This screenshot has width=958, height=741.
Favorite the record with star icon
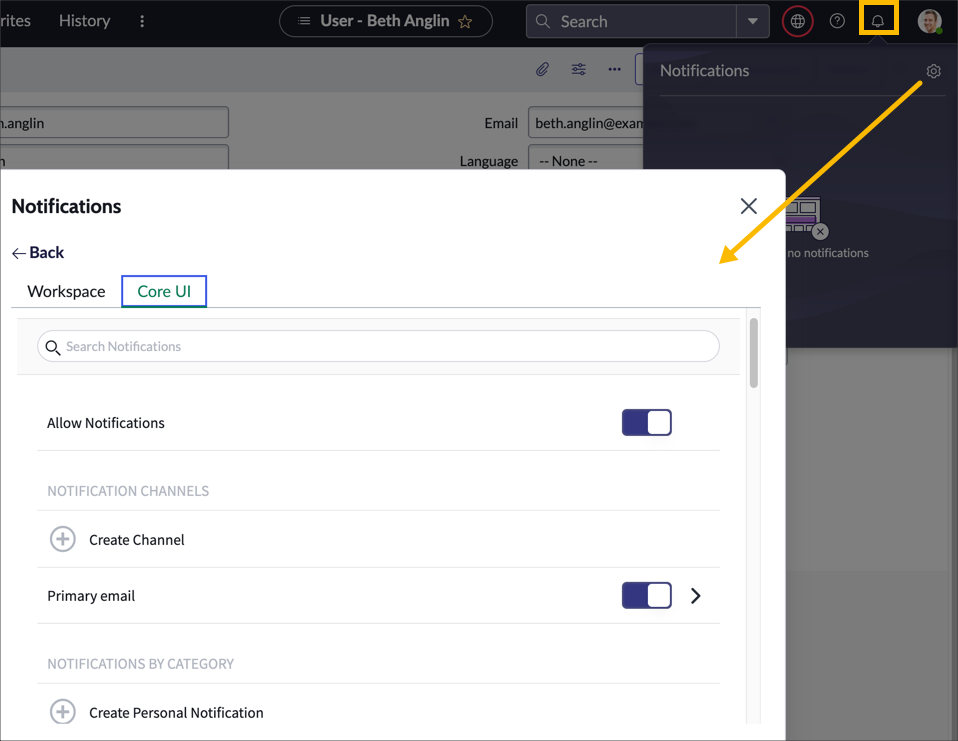pos(465,21)
